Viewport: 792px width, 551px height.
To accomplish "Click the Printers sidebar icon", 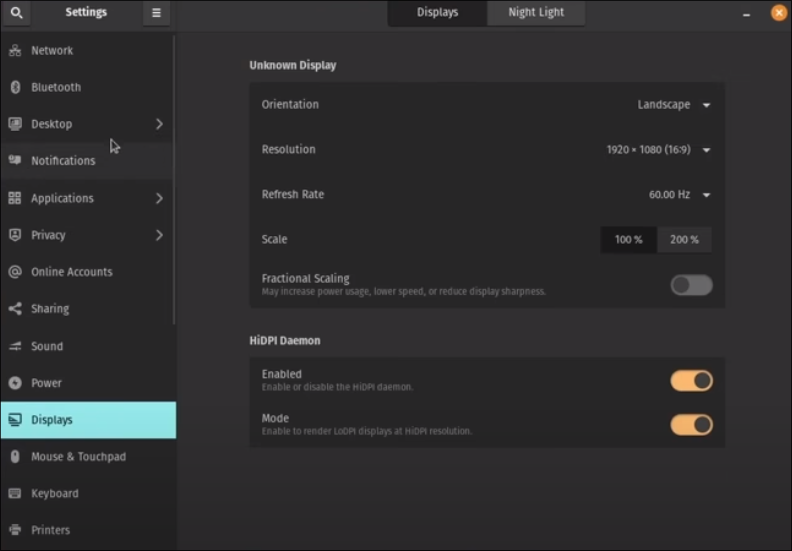I will (15, 530).
